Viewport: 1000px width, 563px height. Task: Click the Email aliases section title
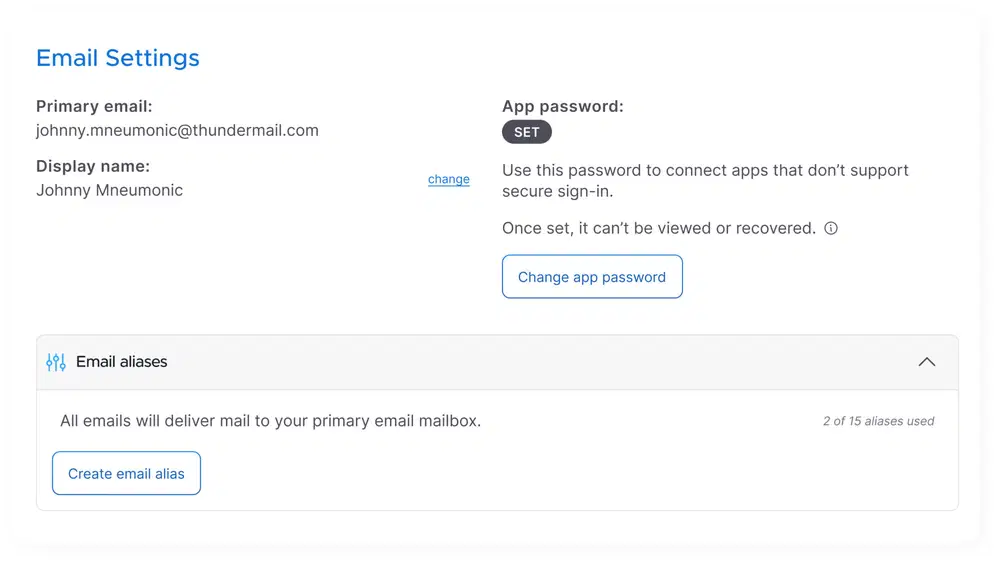pyautogui.click(x=122, y=362)
